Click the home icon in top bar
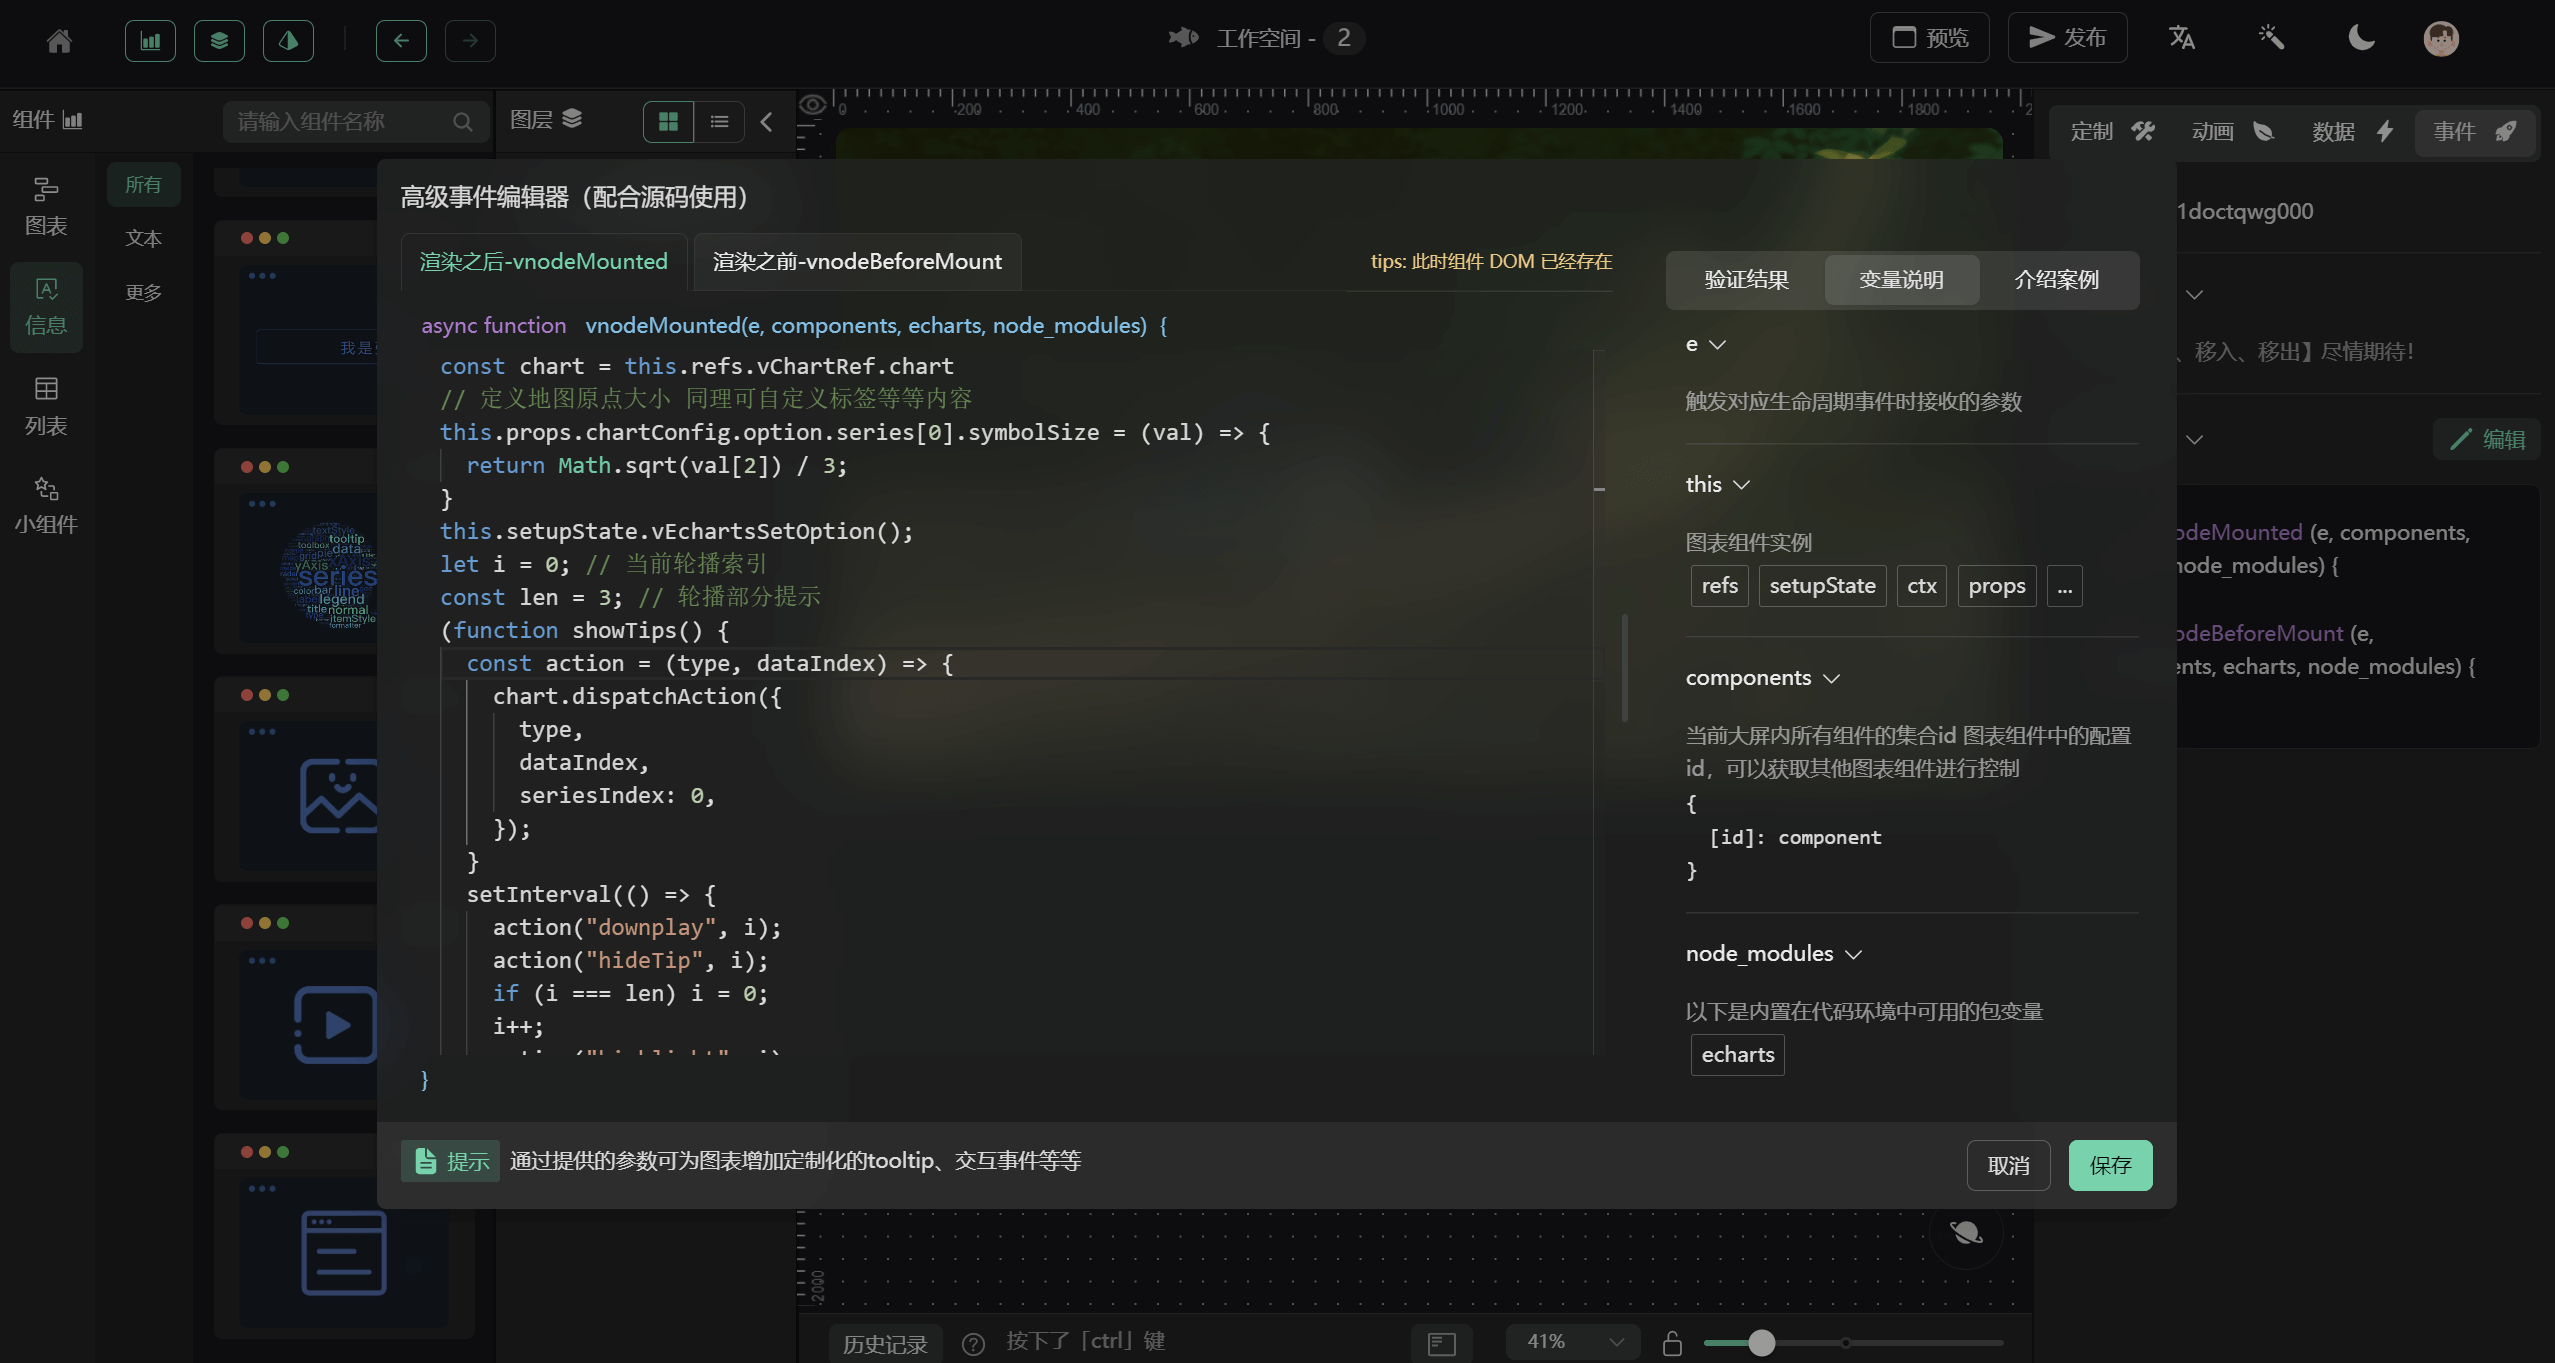This screenshot has height=1363, width=2555. 59,40
